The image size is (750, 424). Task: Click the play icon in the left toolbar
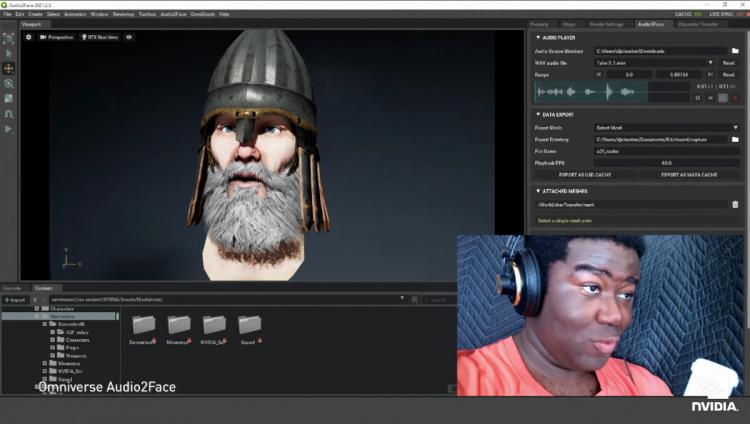(x=9, y=129)
